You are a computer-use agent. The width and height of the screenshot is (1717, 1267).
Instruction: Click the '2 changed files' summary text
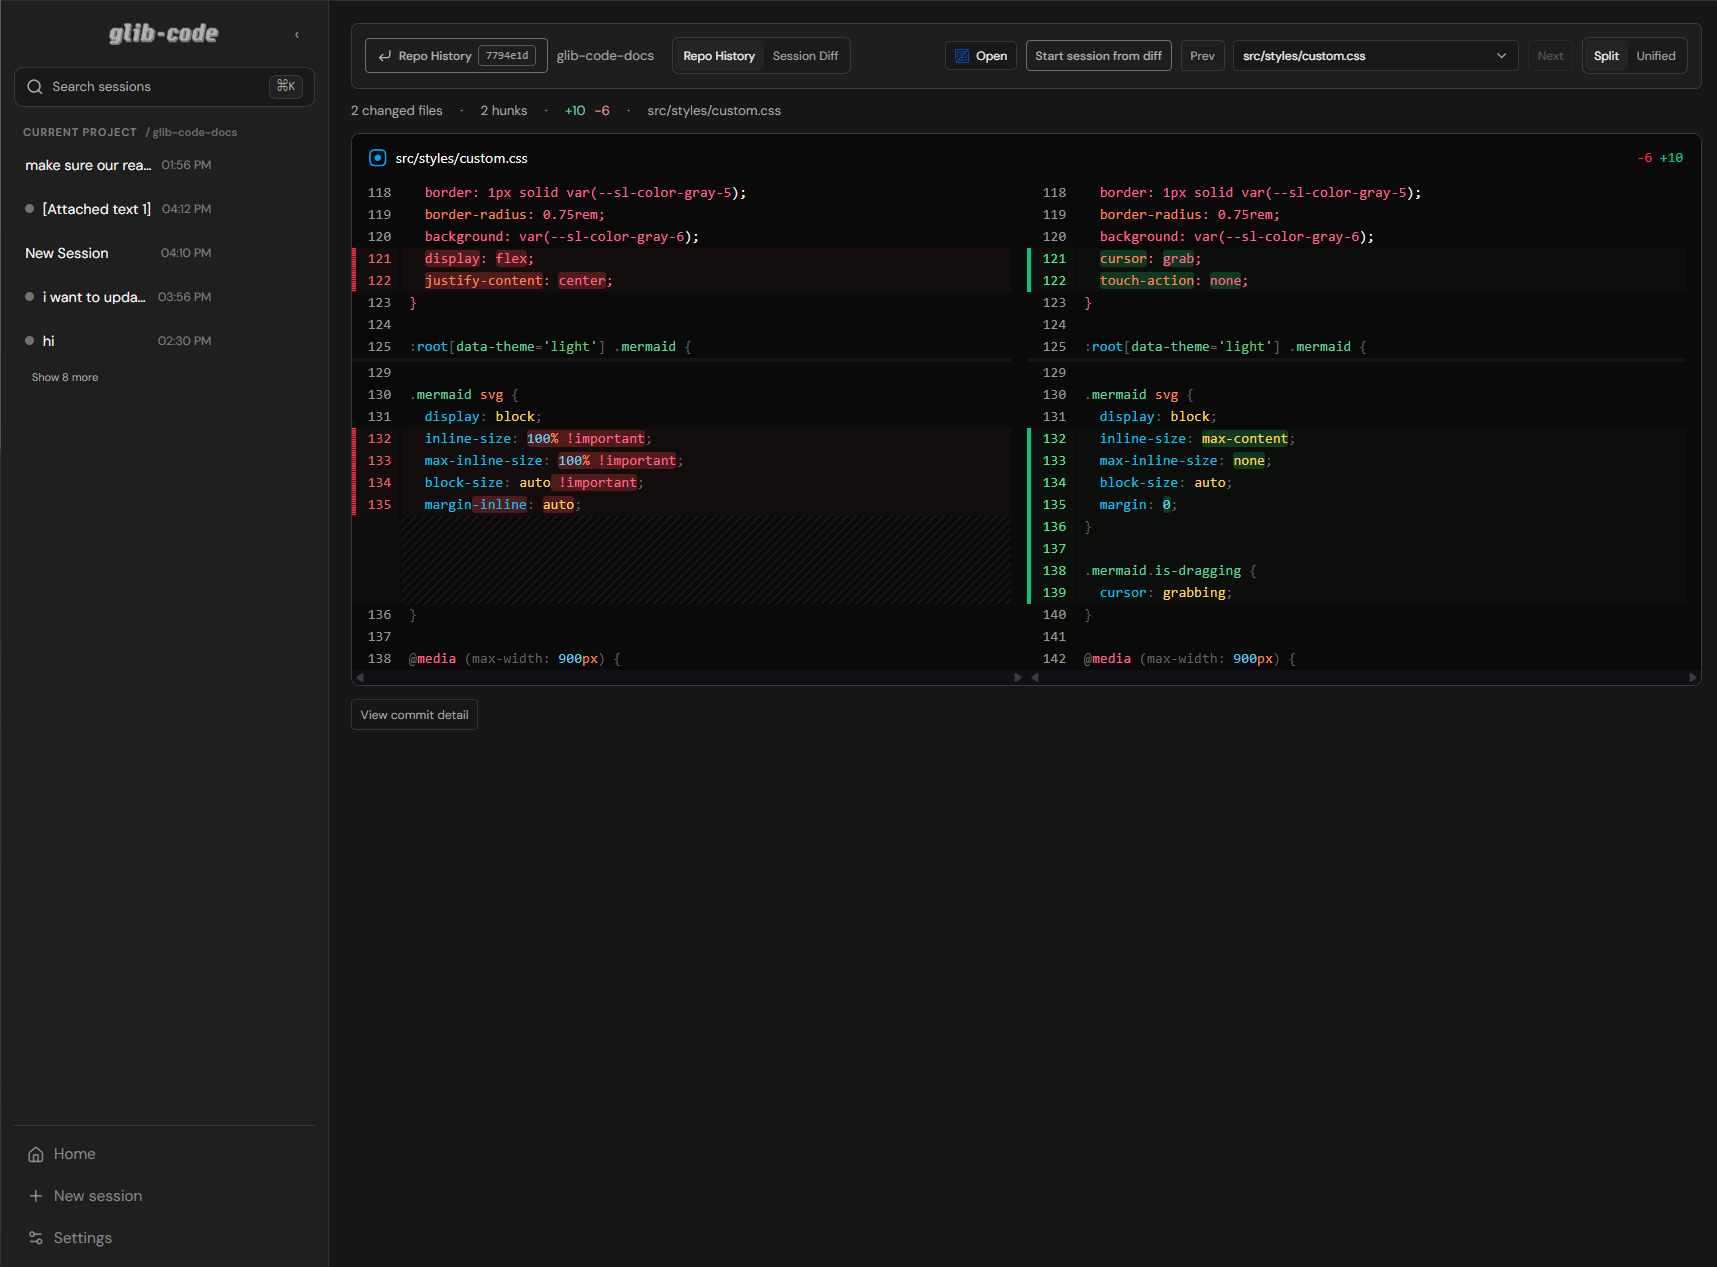(x=396, y=111)
